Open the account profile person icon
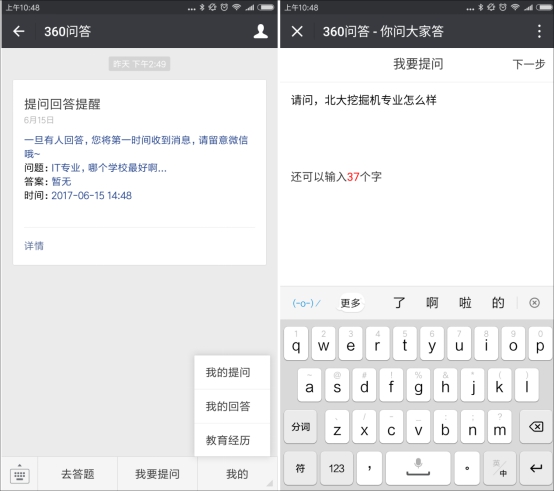The height and width of the screenshot is (492, 554). pyautogui.click(x=261, y=31)
